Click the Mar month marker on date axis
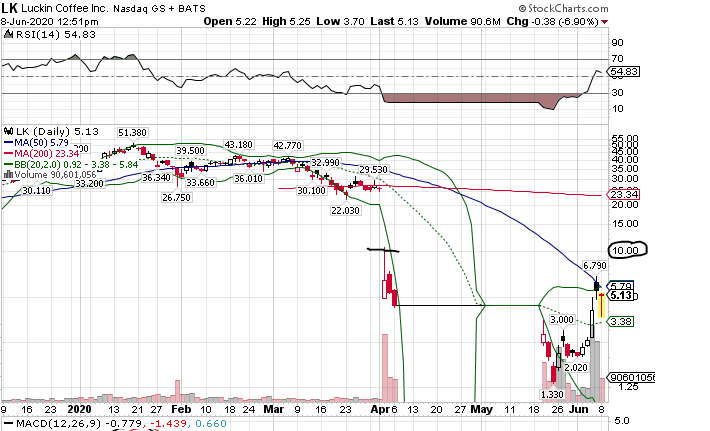 pyautogui.click(x=273, y=409)
